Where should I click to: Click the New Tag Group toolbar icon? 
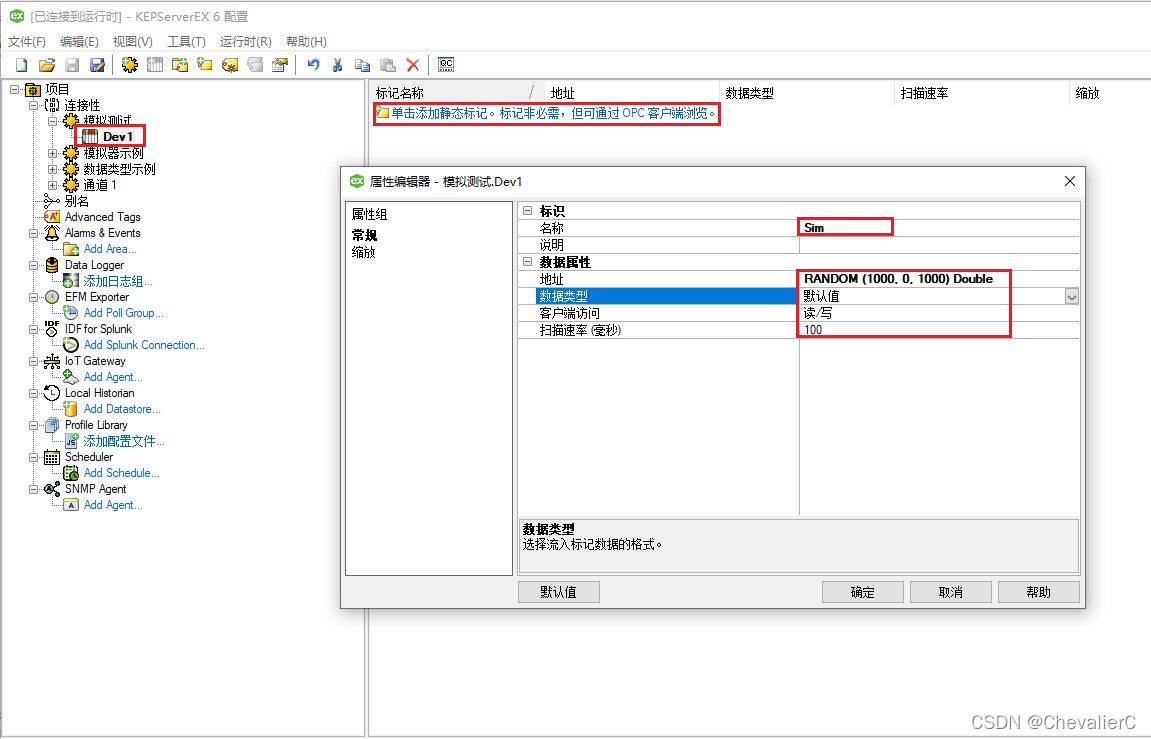tap(180, 65)
